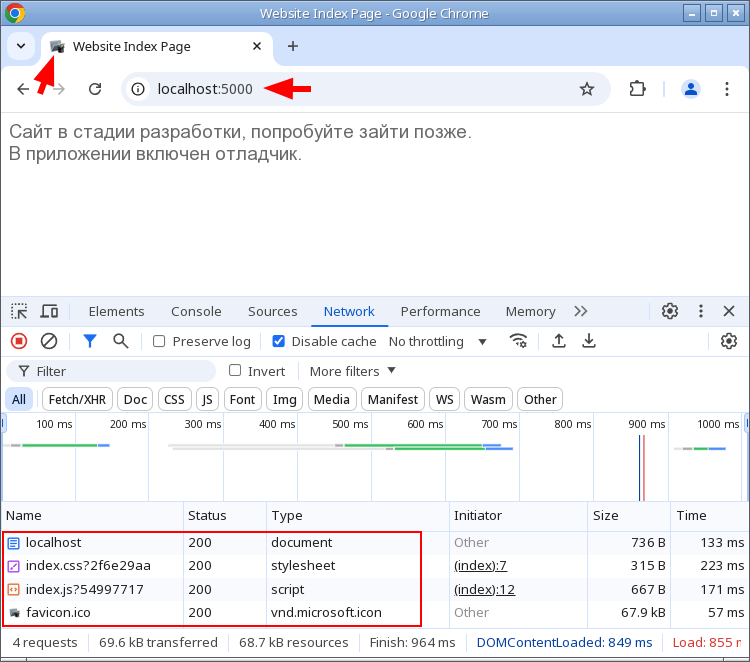
Task: Open the Chrome profile avatar
Action: point(691,89)
